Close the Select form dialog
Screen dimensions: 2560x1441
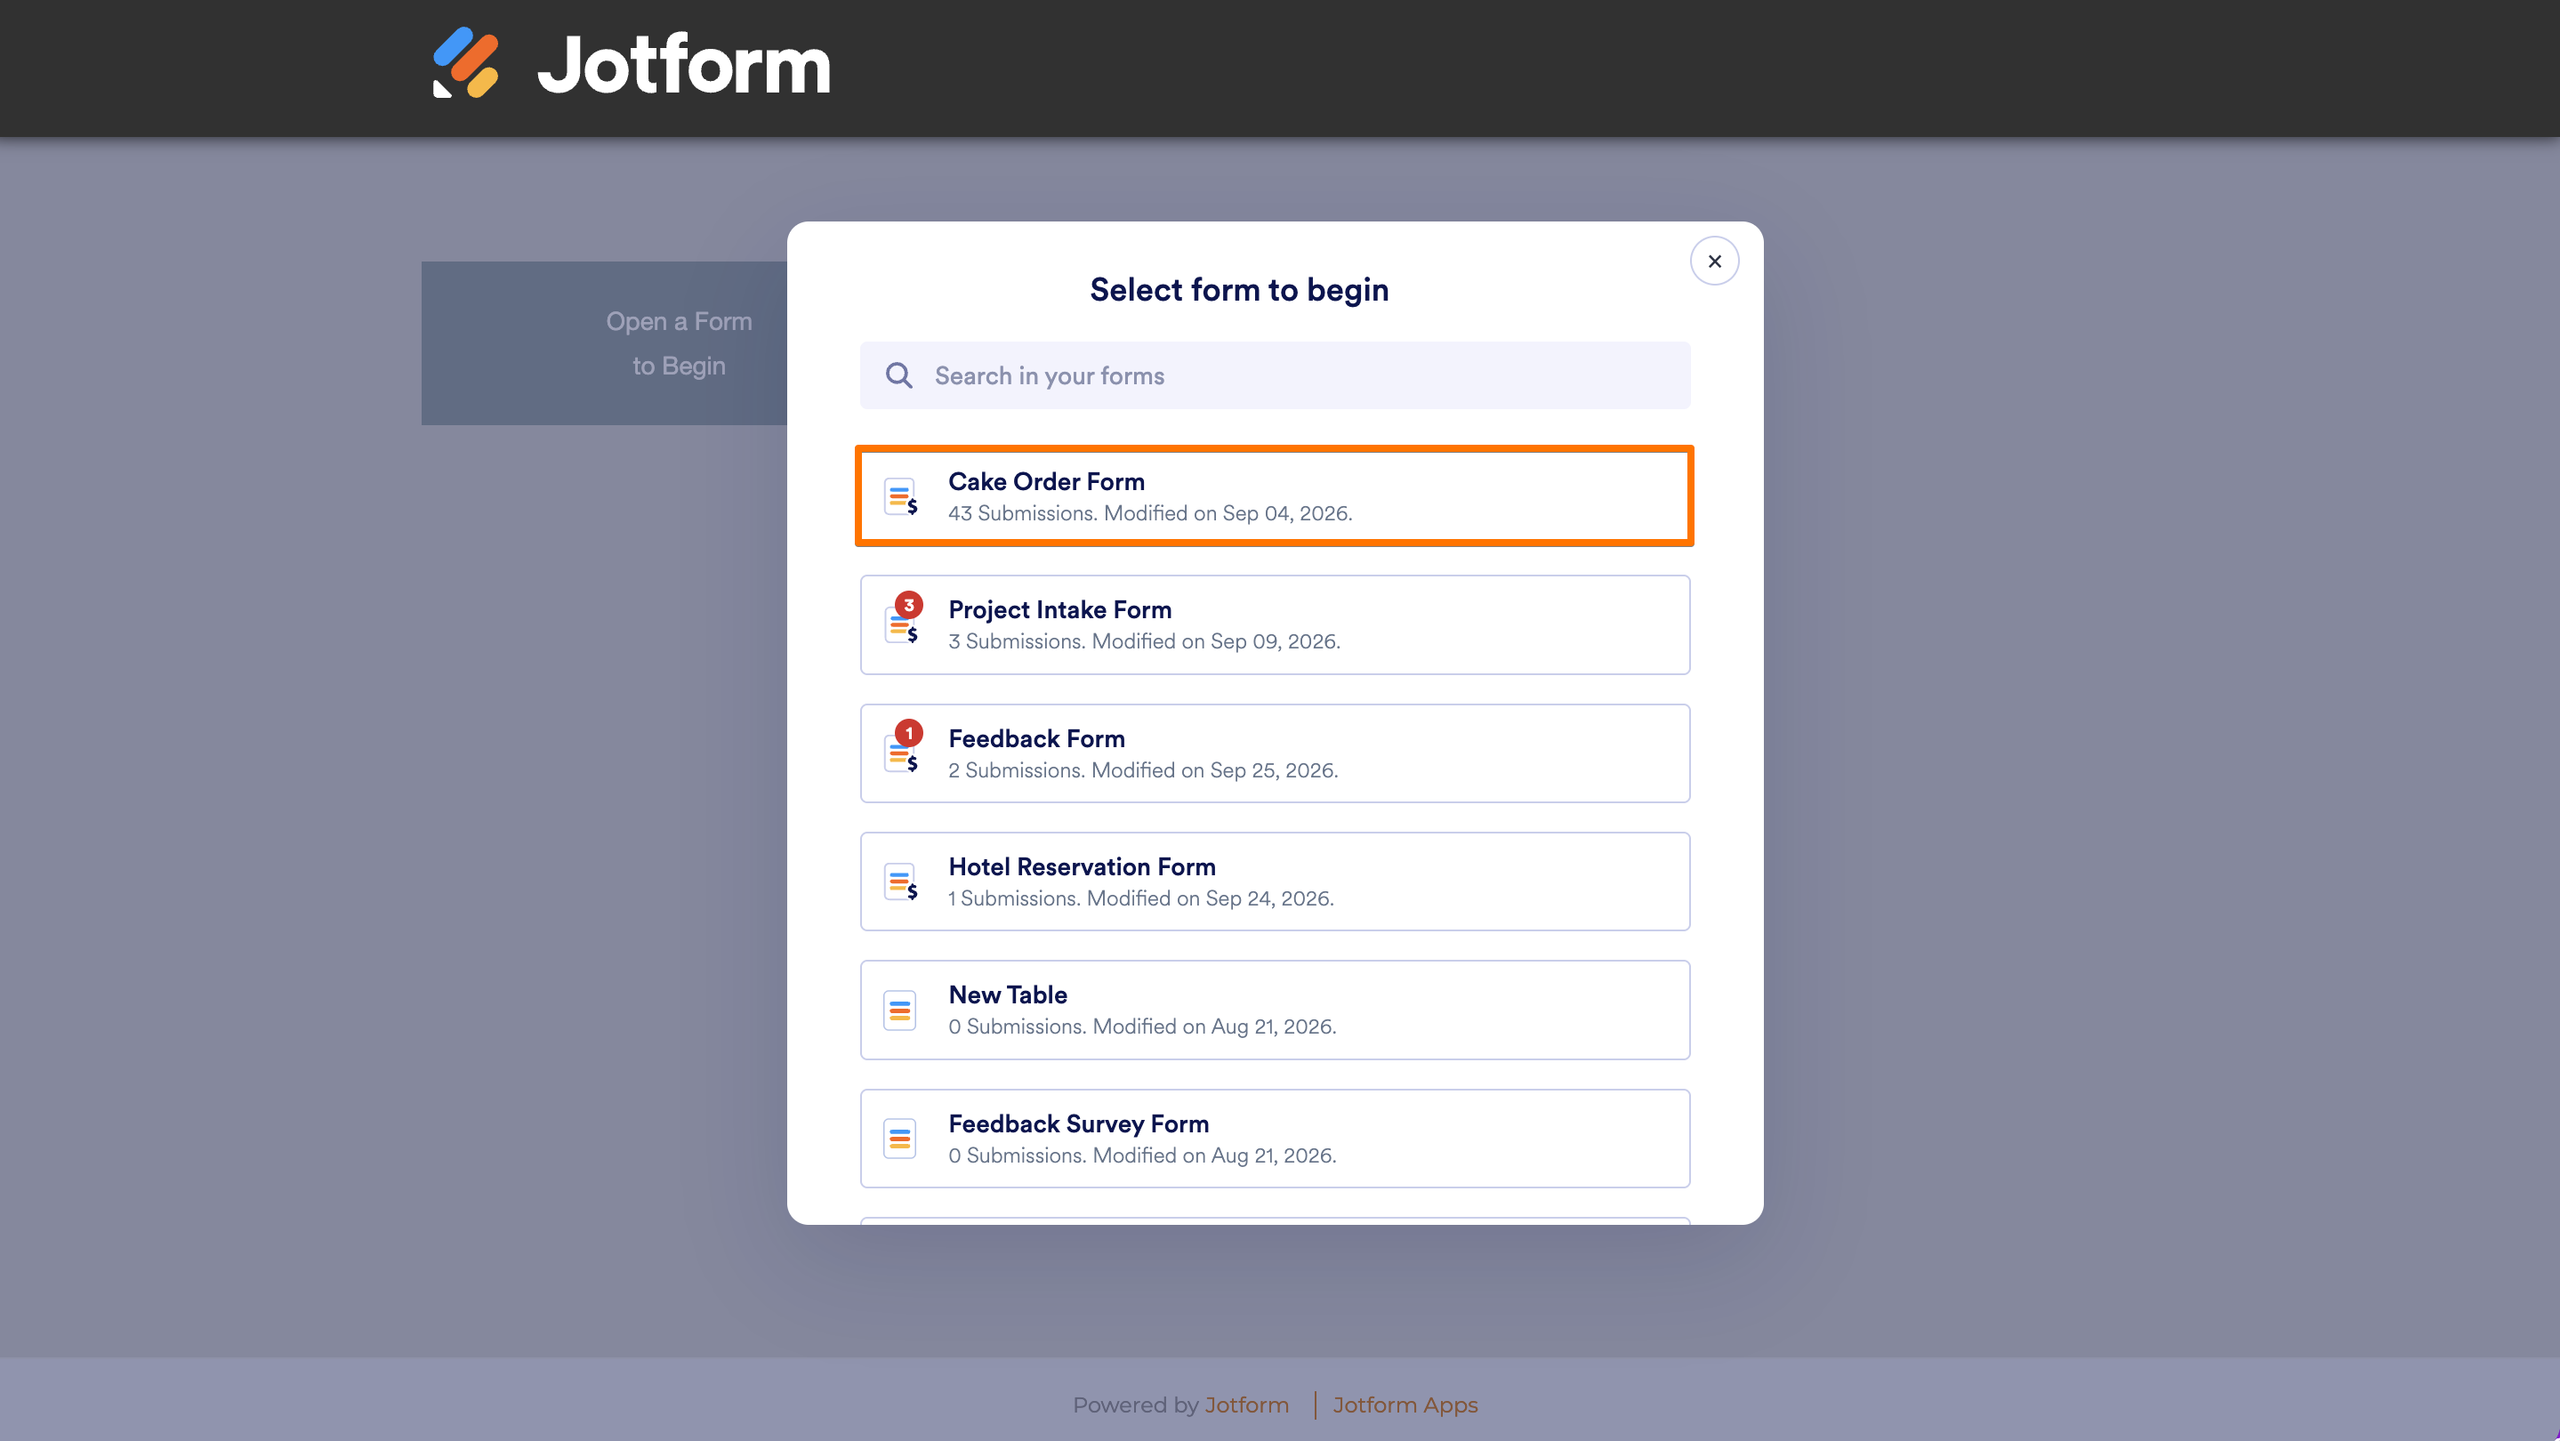[x=1714, y=261]
